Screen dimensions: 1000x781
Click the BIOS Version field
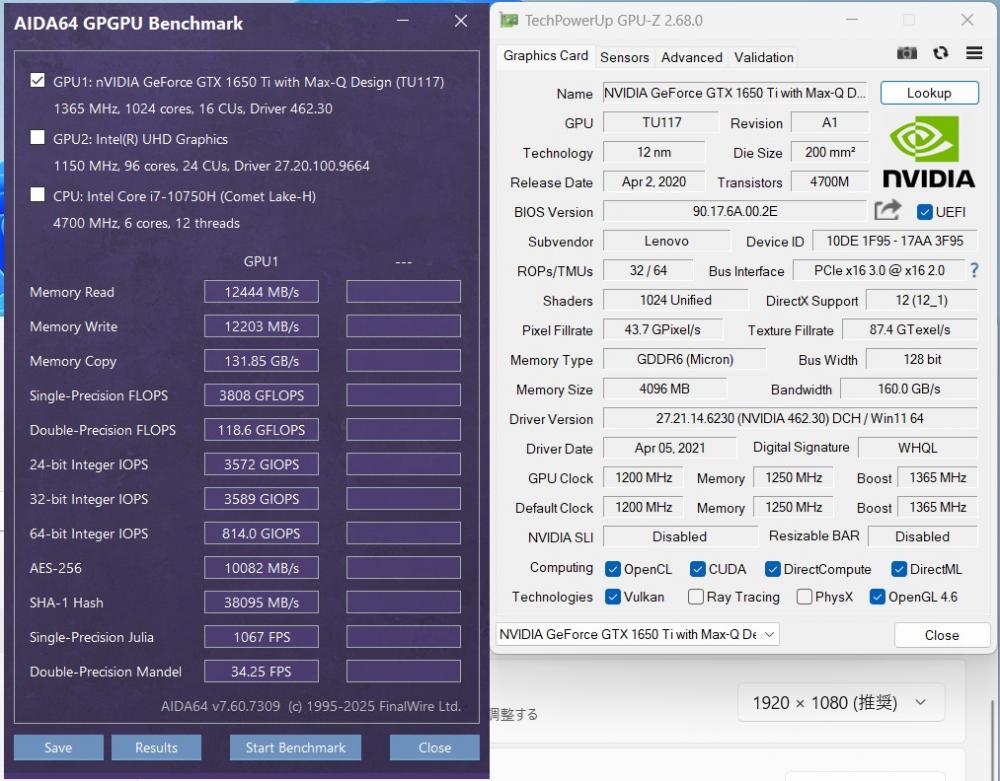coord(734,212)
